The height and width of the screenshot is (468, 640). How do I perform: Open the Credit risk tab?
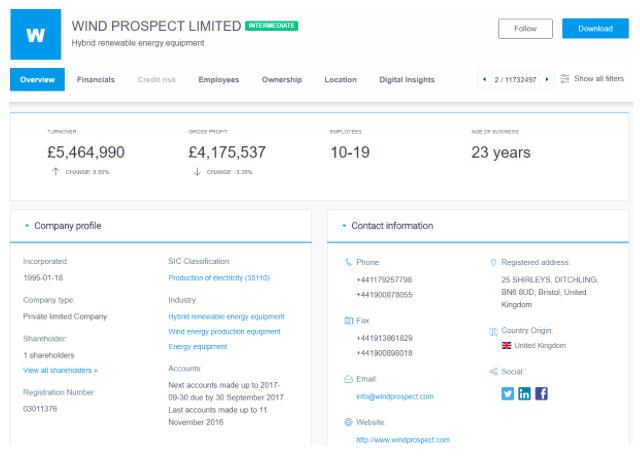point(157,80)
